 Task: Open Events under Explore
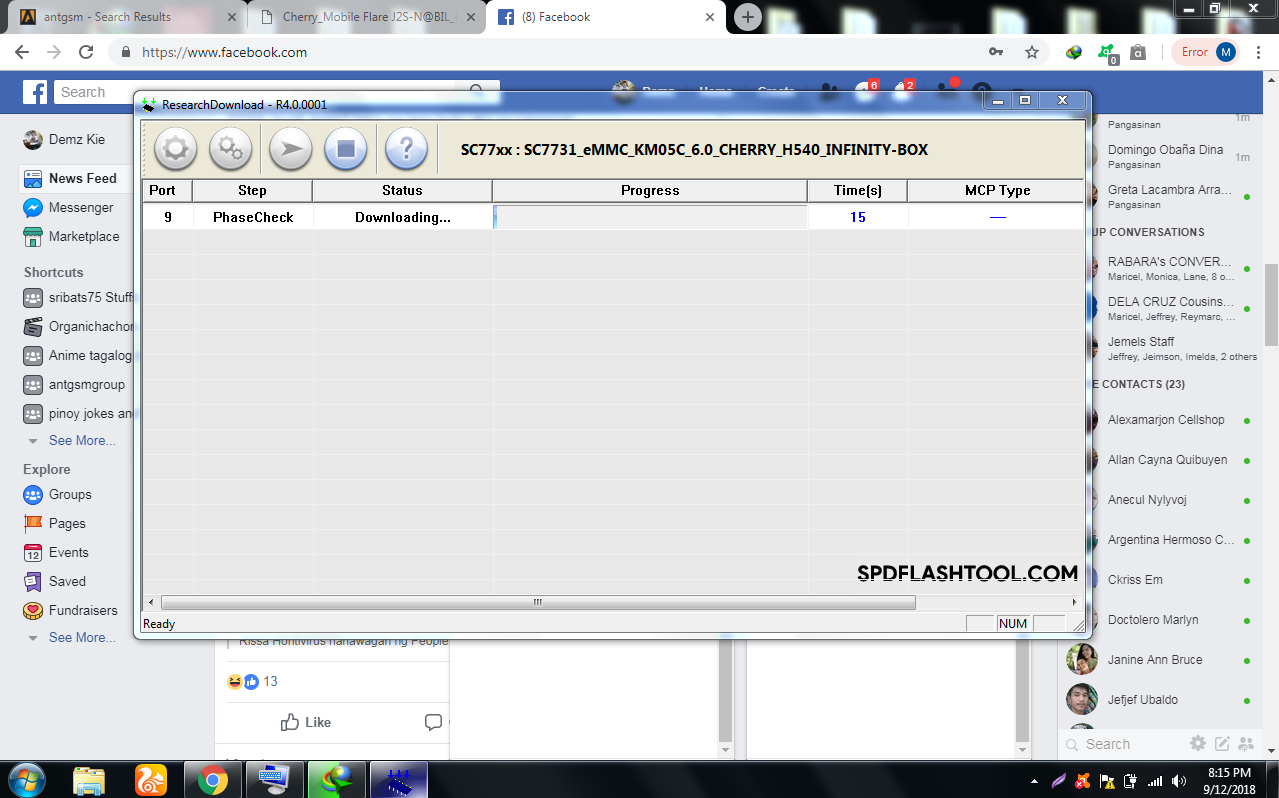[57, 552]
